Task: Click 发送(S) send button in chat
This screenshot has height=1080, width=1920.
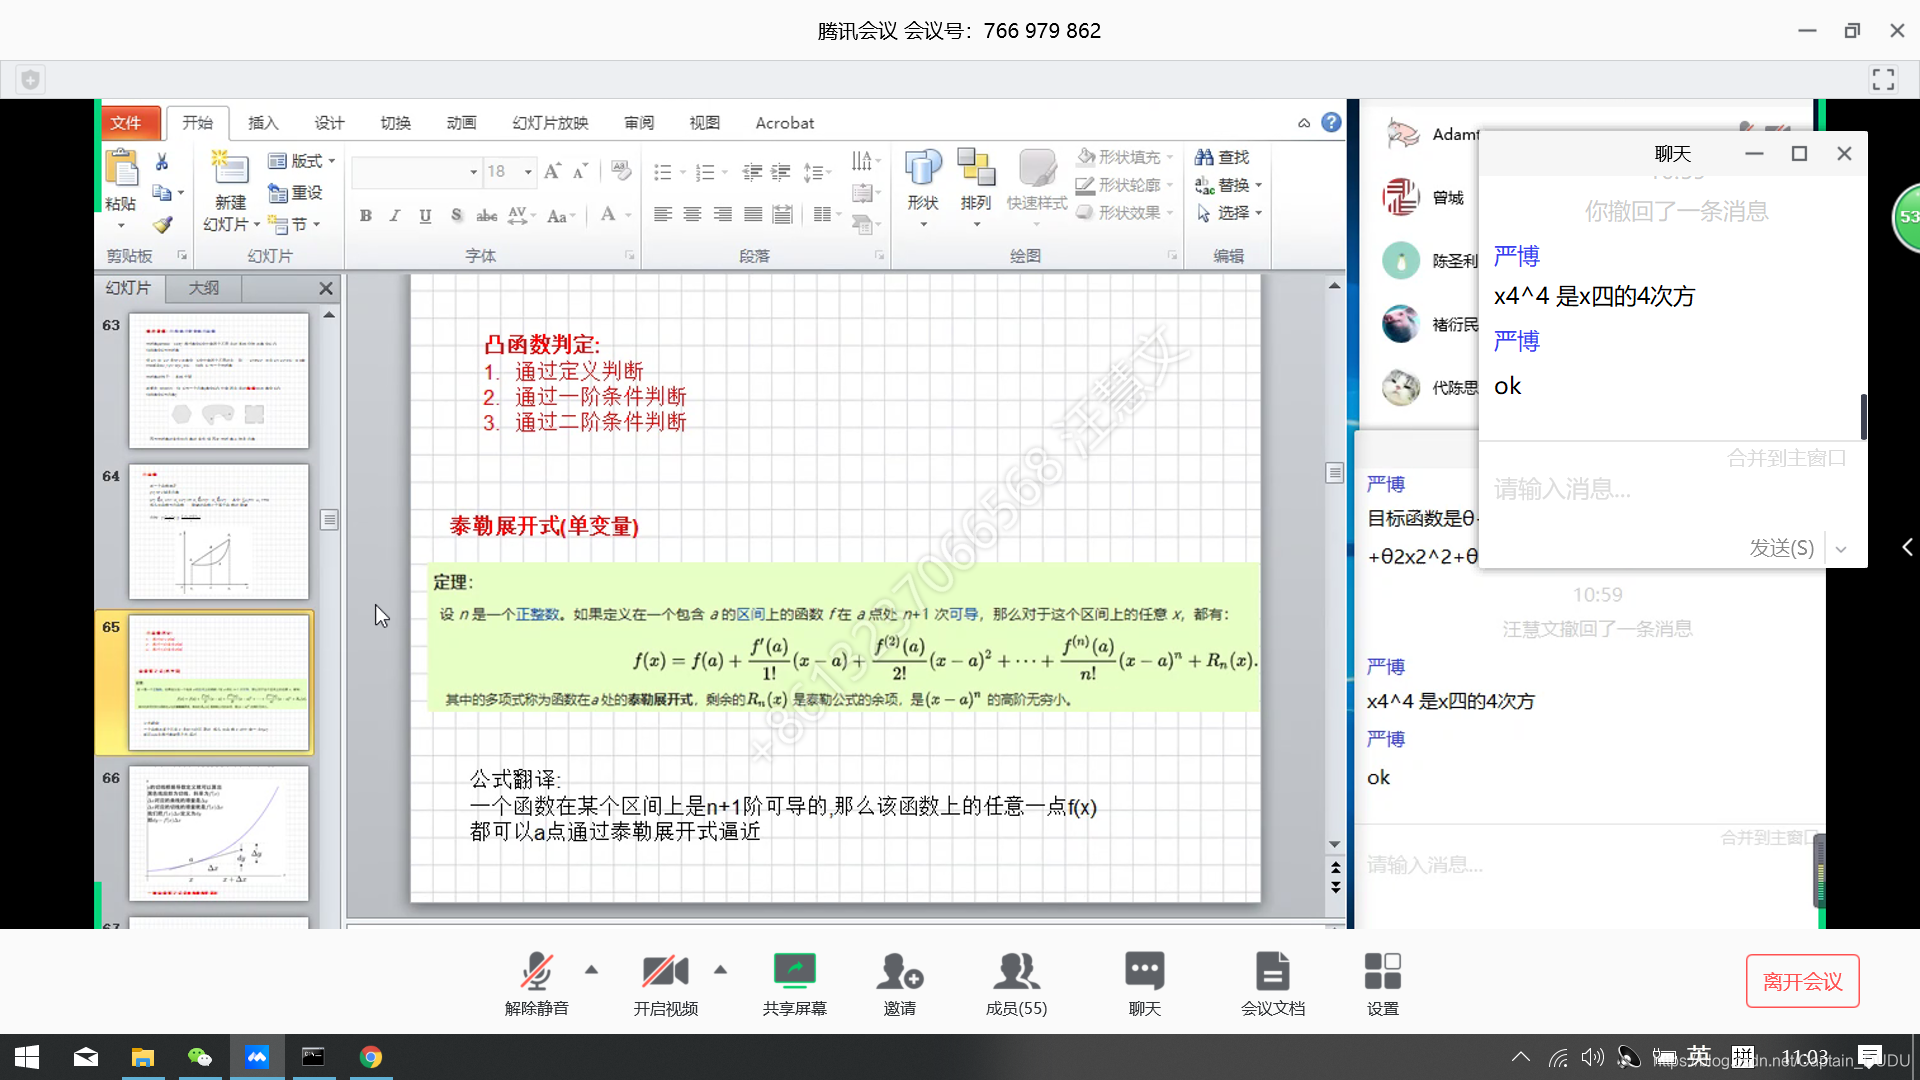Action: pyautogui.click(x=1781, y=548)
